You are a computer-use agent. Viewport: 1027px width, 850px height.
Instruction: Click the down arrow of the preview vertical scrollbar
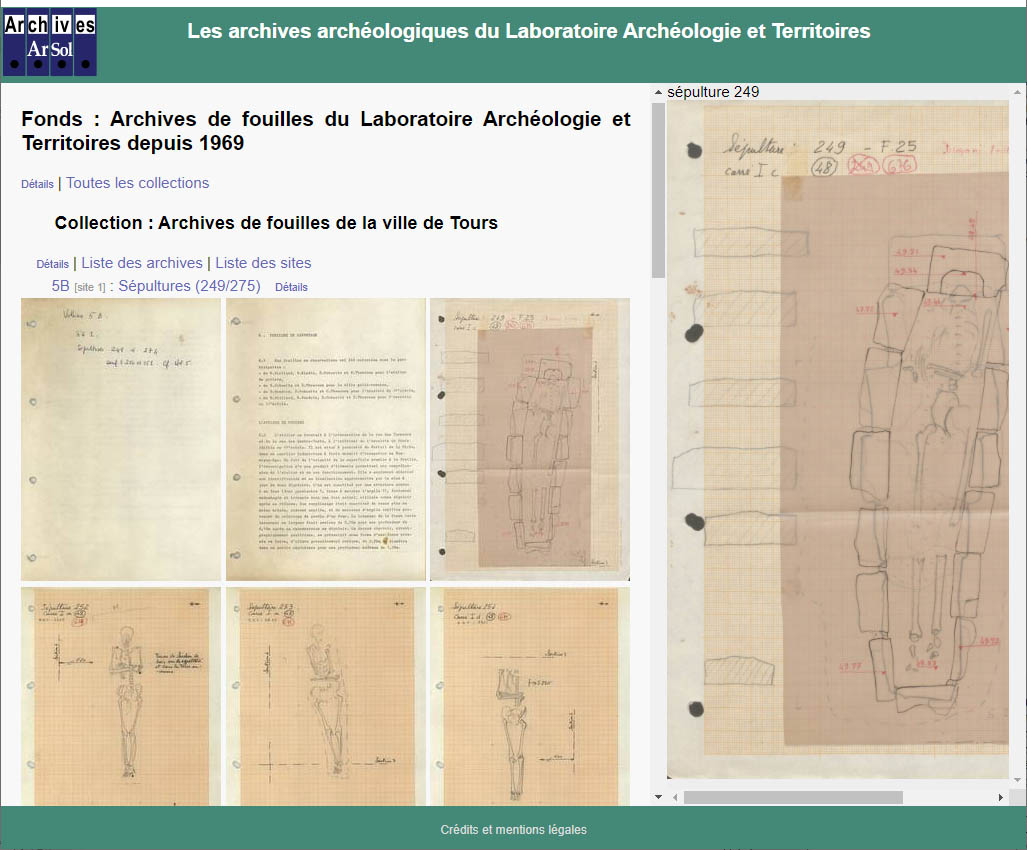tap(1017, 780)
